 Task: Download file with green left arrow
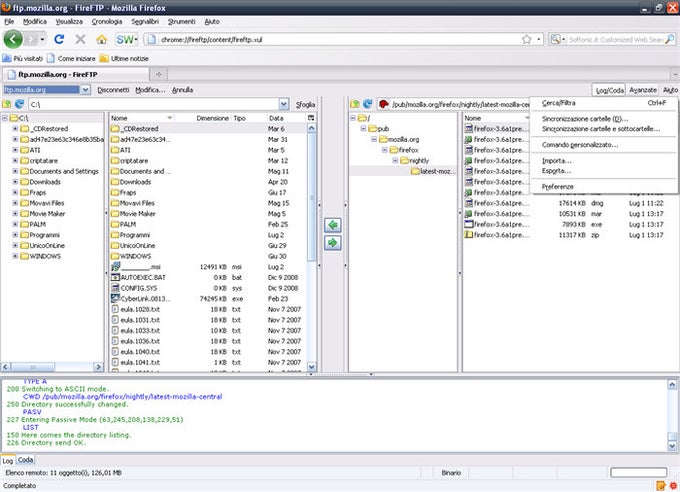tap(333, 225)
